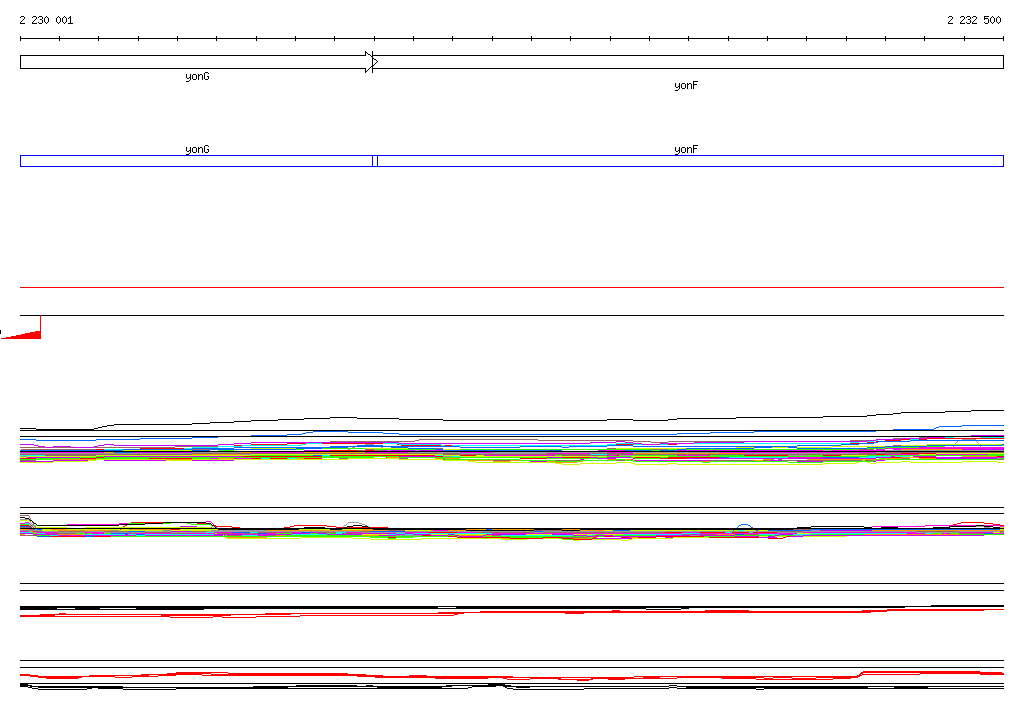Click the blue yonF annotation rectangle
This screenshot has width=1024, height=714.
pyautogui.click(x=689, y=161)
